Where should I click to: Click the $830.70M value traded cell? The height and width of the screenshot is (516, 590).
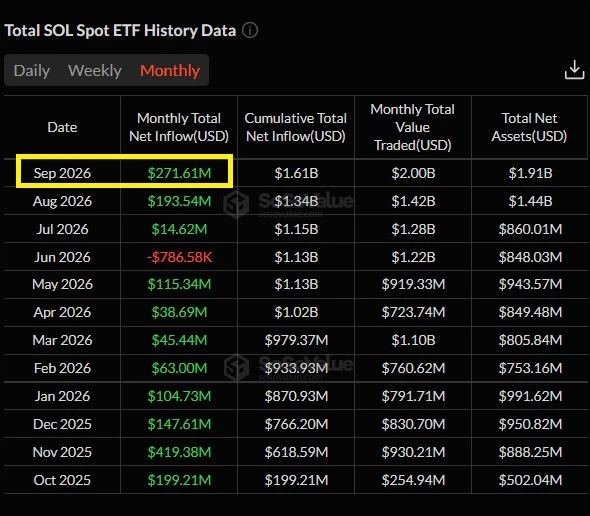(413, 424)
